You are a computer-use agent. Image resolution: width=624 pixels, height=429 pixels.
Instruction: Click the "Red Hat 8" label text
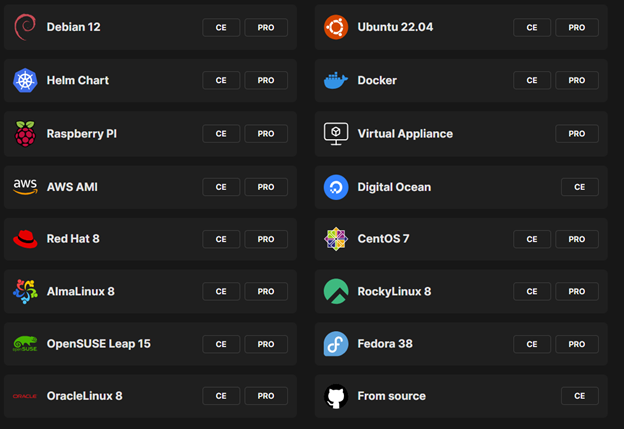[73, 239]
